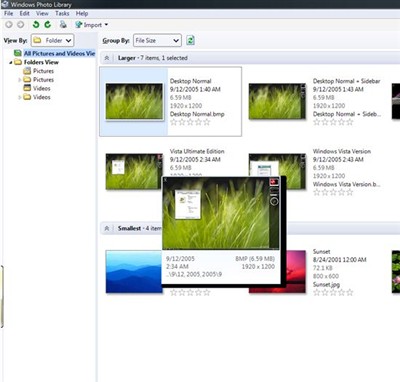Select the Desktop Normal thumbnail
The image size is (400, 382).
click(134, 101)
